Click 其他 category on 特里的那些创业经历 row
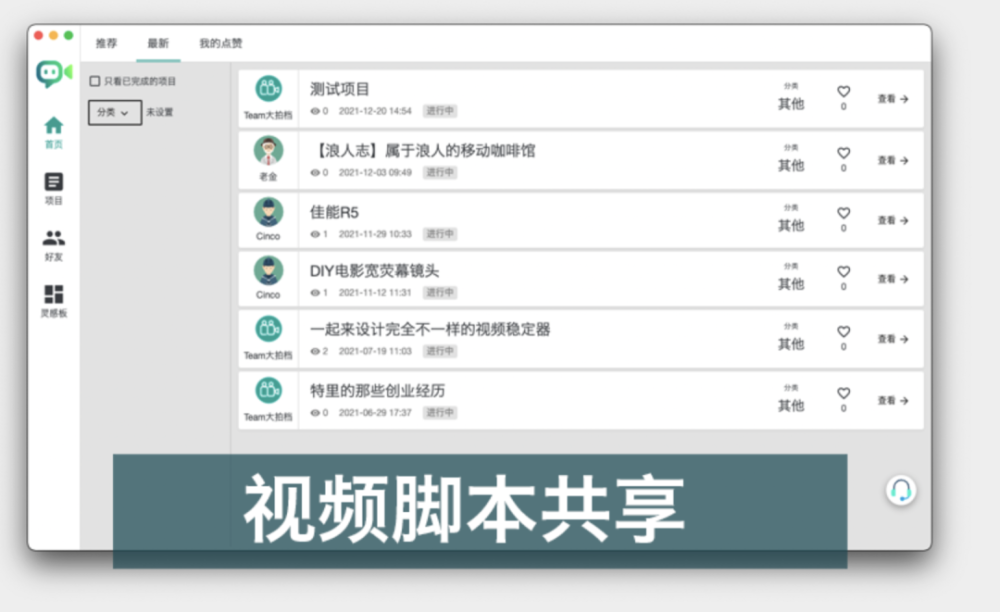 (791, 405)
